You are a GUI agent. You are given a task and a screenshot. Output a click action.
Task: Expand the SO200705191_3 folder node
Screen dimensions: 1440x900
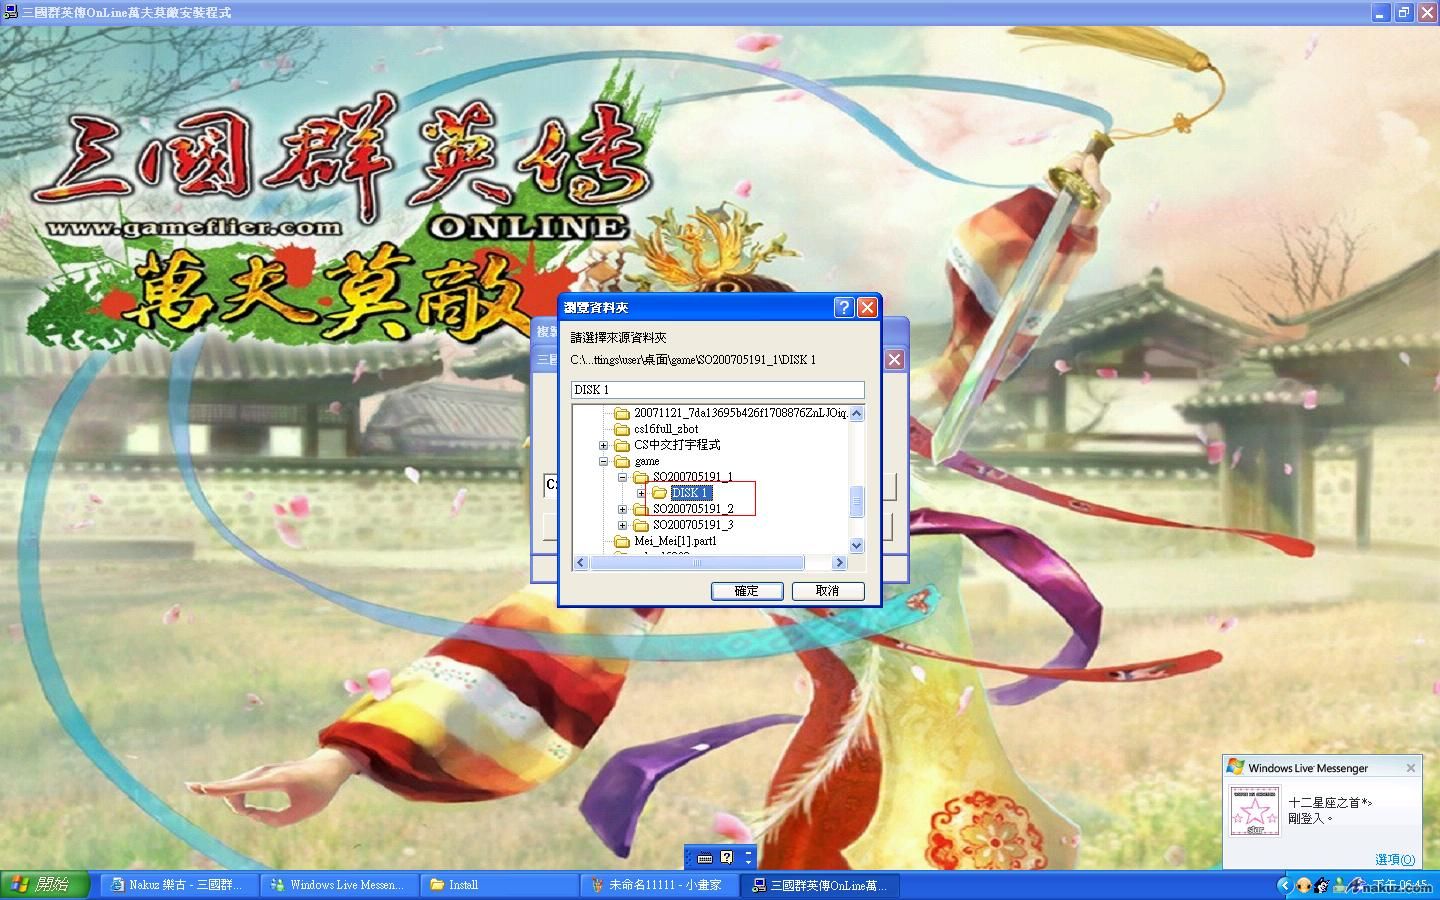pos(622,525)
